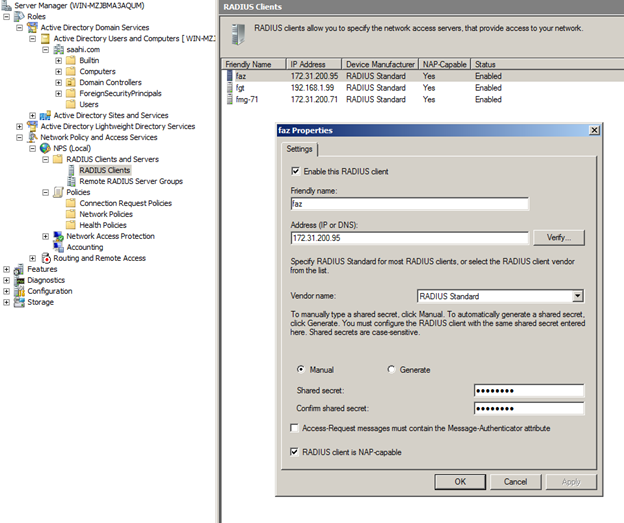Select Network Policies in the tree
Viewport: 624px width, 523px height.
[106, 214]
